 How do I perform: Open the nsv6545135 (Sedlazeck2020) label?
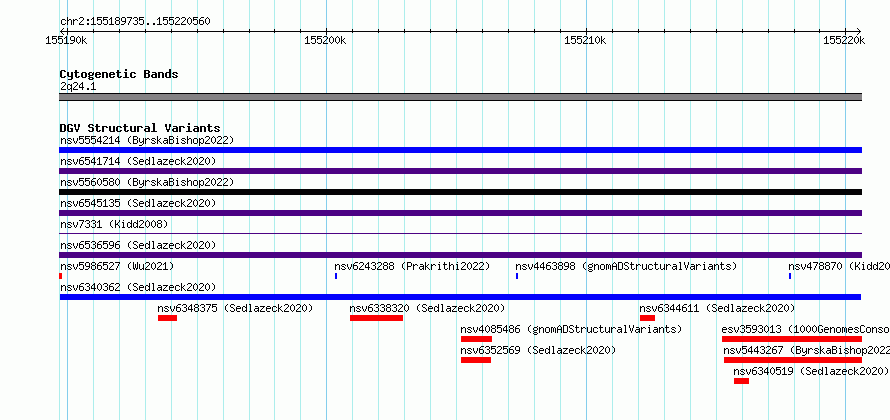click(138, 203)
